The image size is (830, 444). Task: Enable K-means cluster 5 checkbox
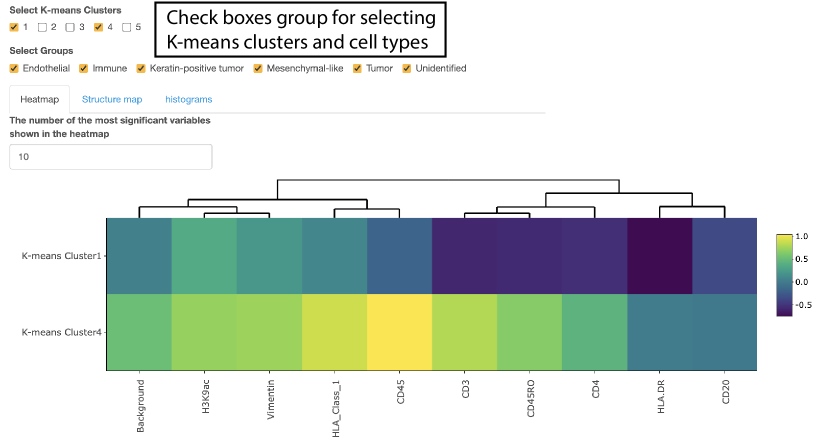126,27
